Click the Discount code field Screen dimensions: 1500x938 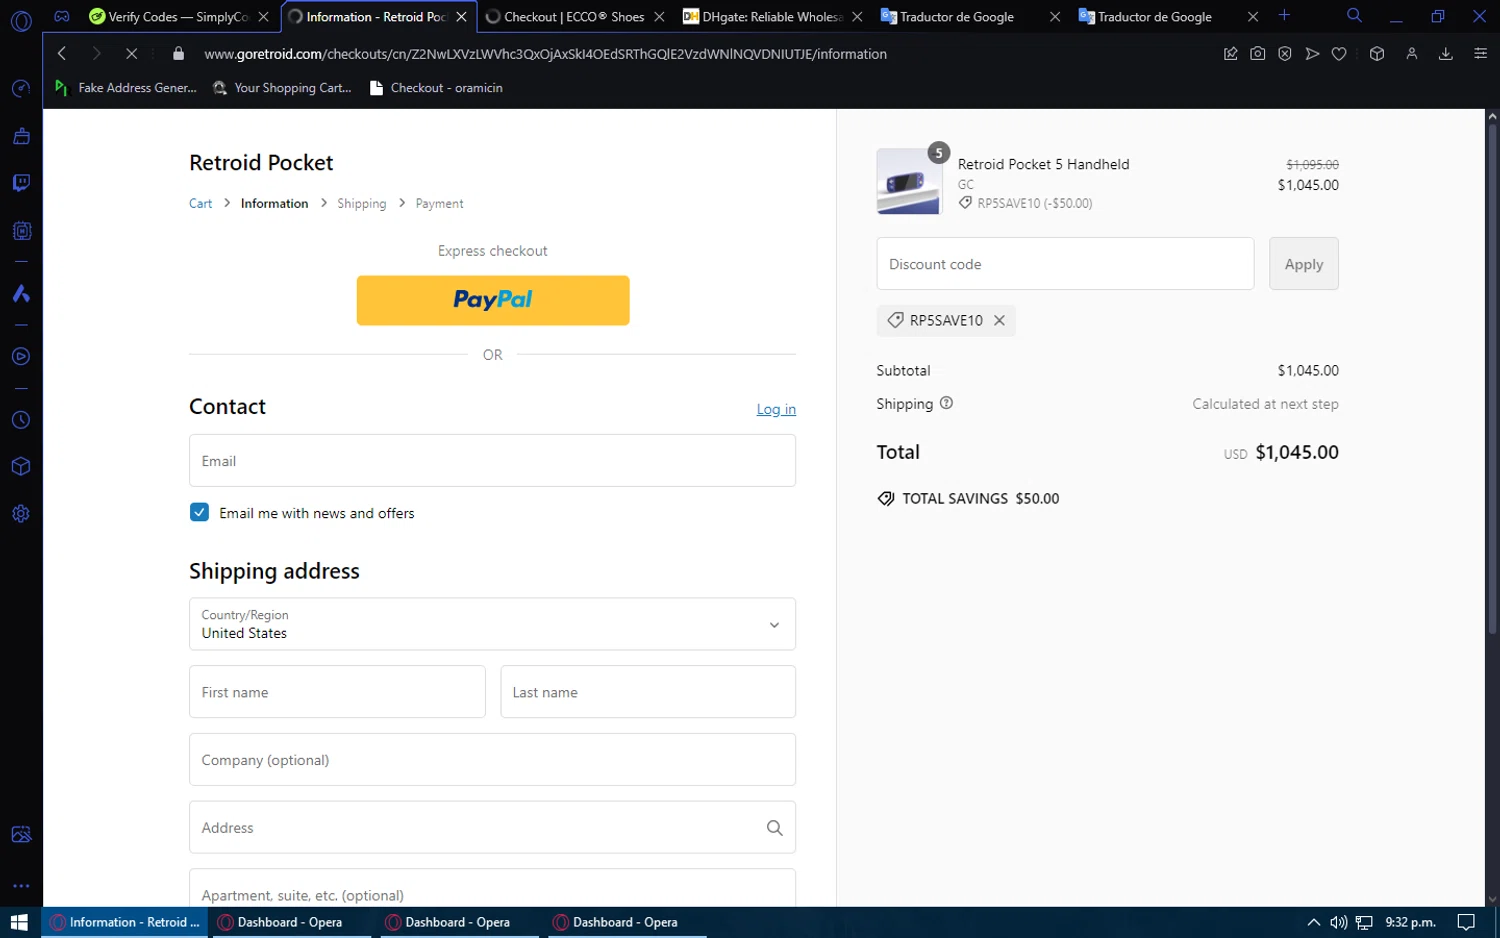pyautogui.click(x=1065, y=264)
